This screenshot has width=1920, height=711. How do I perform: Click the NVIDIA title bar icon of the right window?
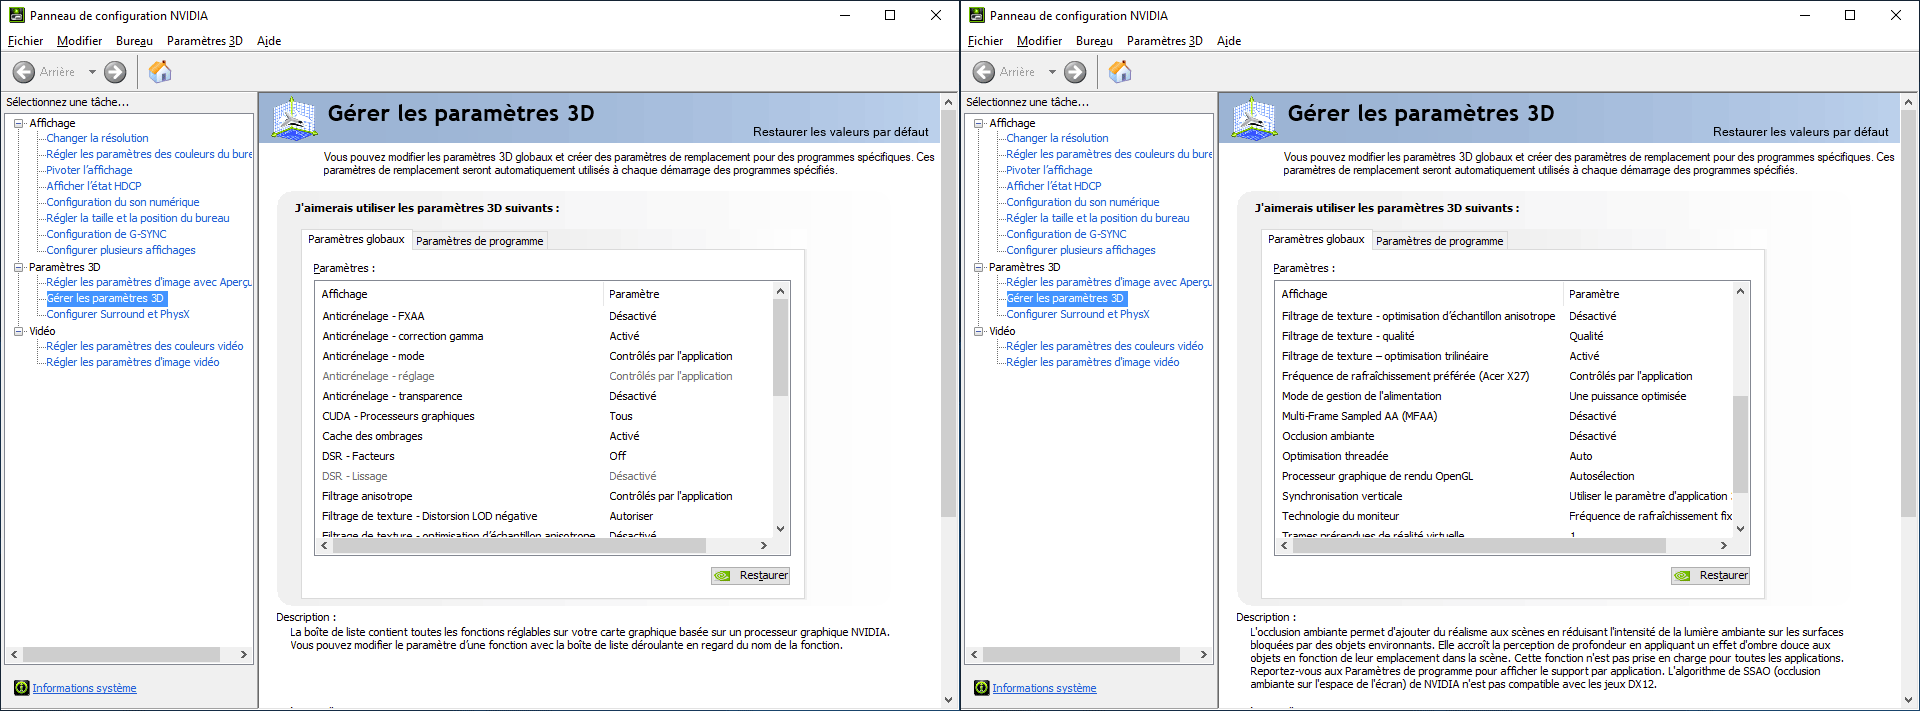click(977, 15)
